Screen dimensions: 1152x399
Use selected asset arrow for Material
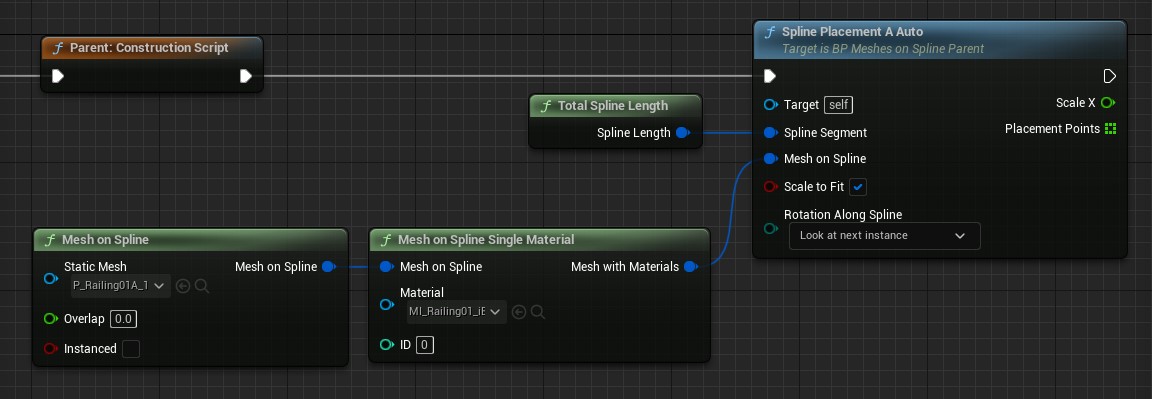pyautogui.click(x=519, y=312)
